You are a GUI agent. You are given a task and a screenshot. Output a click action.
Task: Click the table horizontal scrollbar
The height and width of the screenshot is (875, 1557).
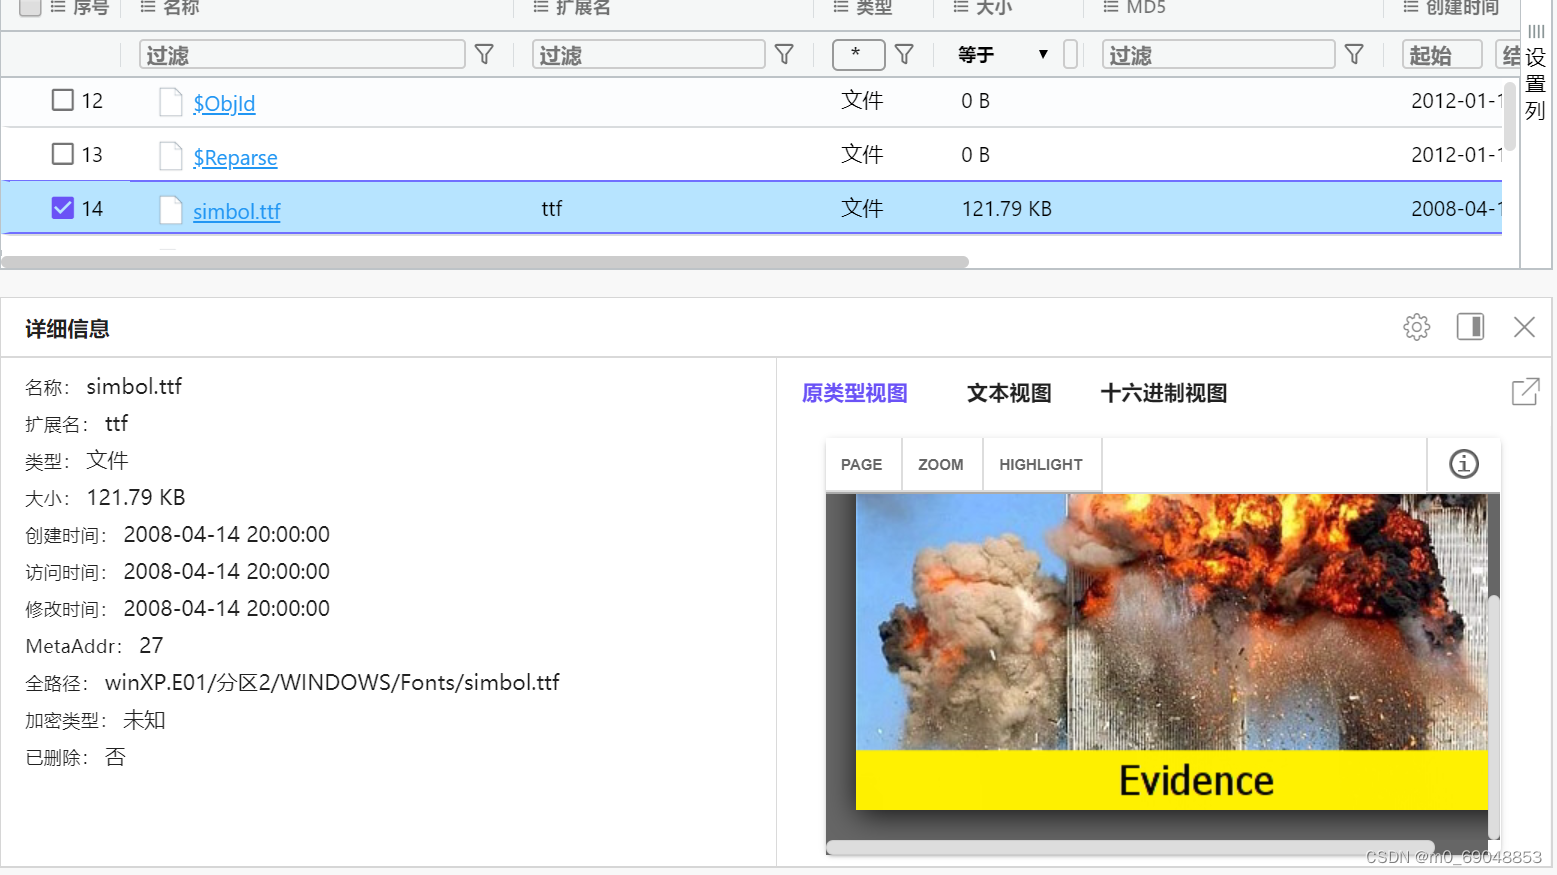coord(485,262)
